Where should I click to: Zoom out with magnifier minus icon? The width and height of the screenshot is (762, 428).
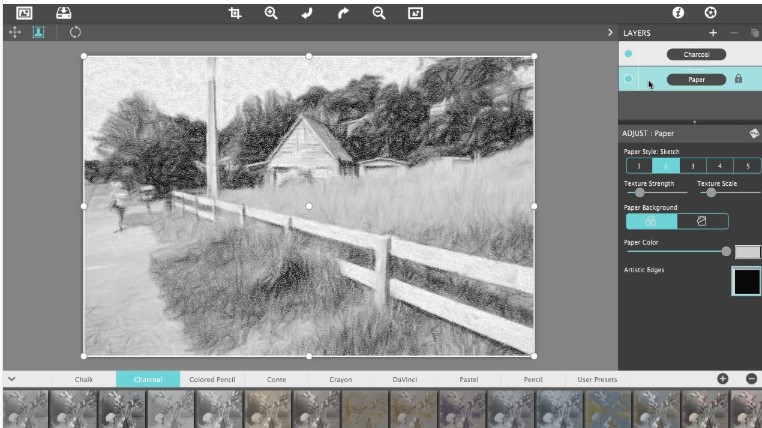tap(379, 13)
